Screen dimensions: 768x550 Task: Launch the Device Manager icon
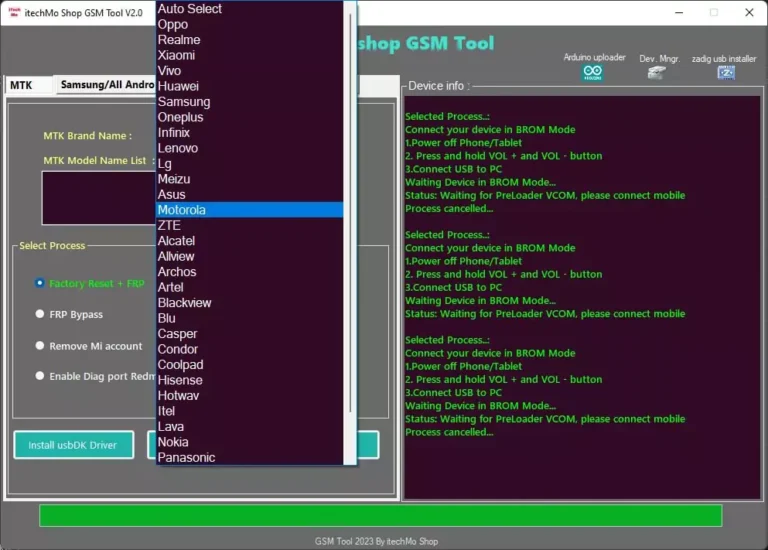pos(656,72)
